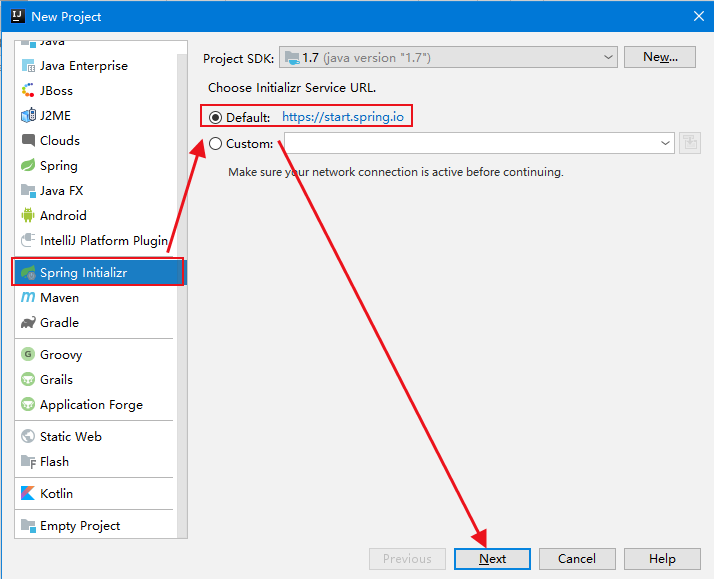The width and height of the screenshot is (714, 579).
Task: Click the "Android" list label
Action: [x=63, y=215]
